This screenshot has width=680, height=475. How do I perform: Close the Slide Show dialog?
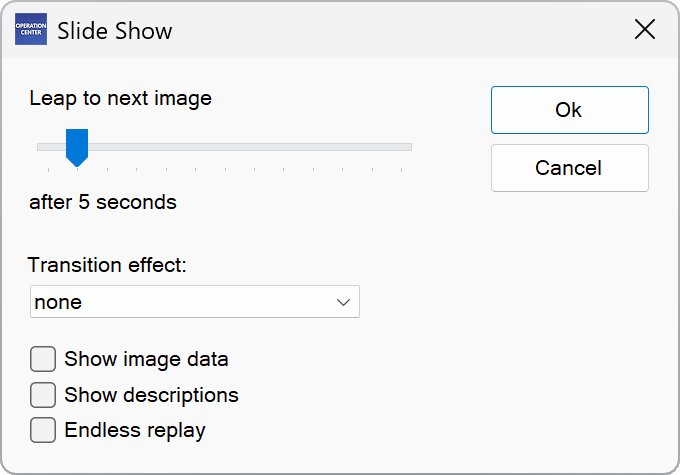pyautogui.click(x=645, y=30)
